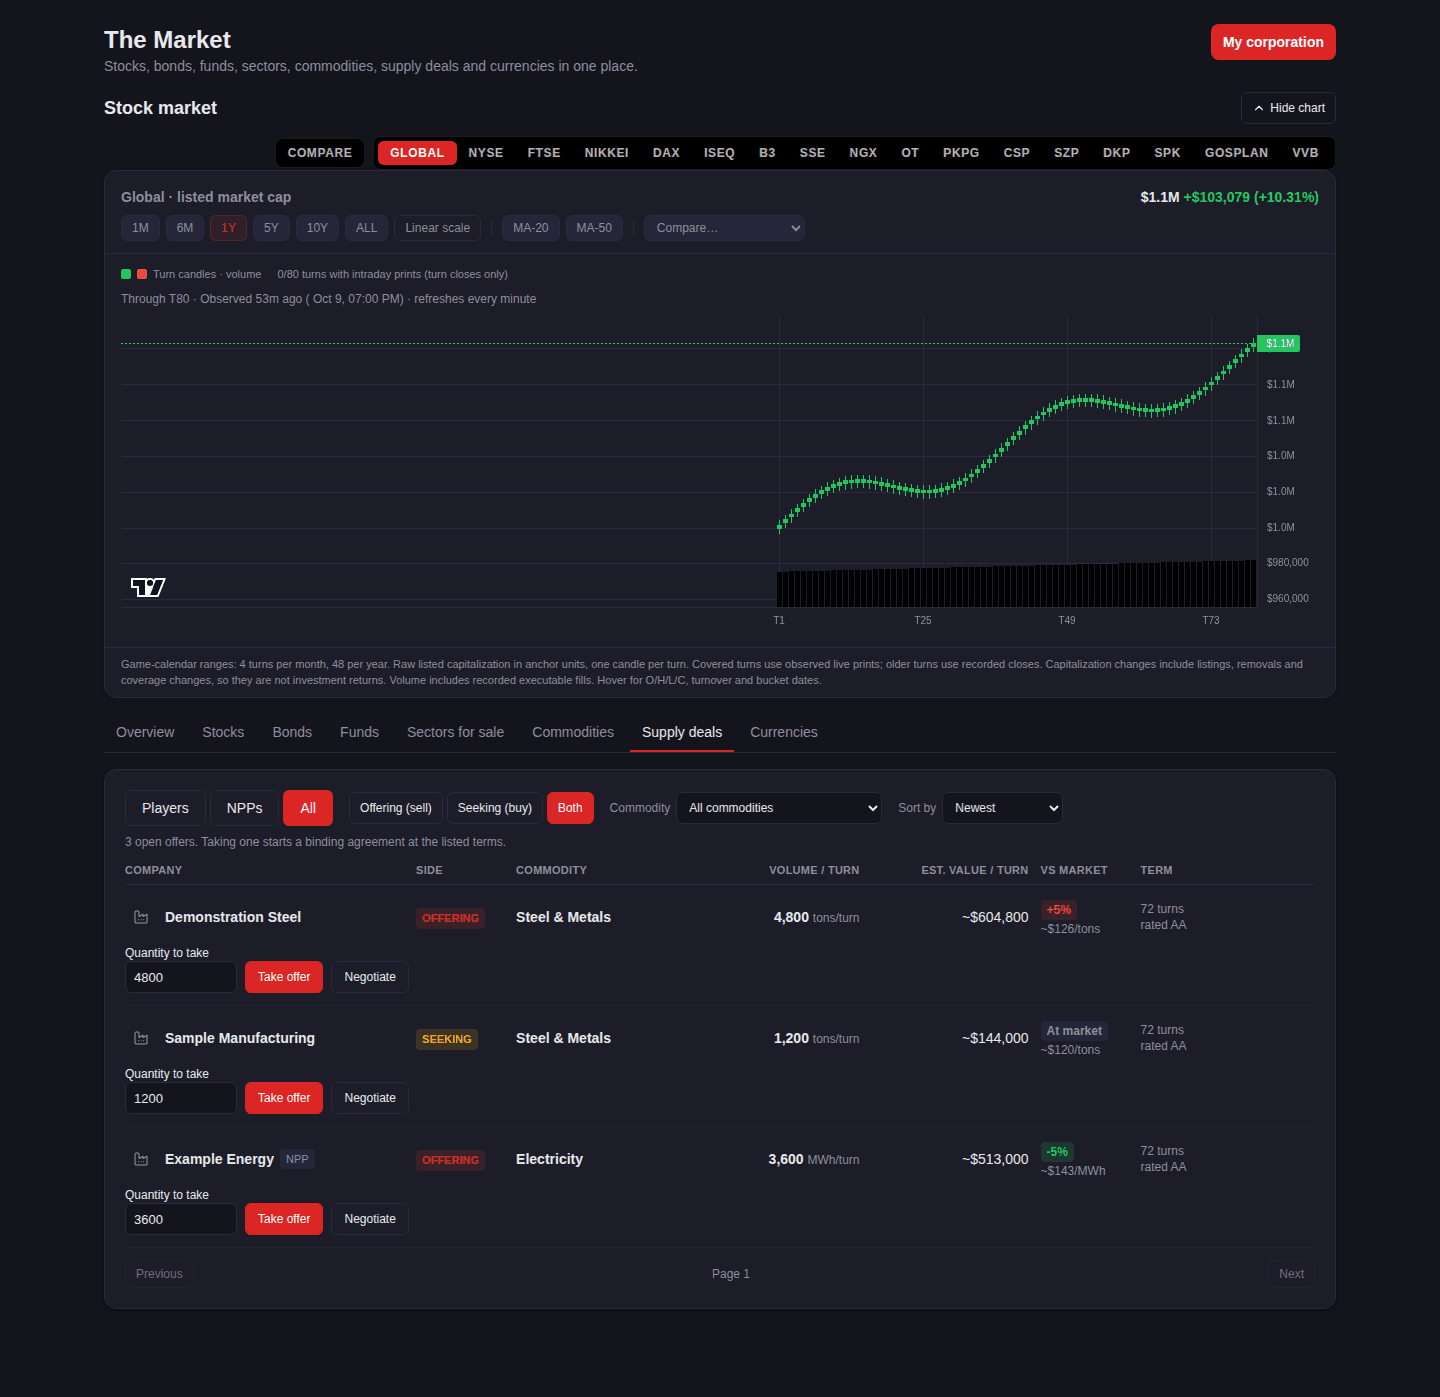Click the factory icon beside Demonstration Steel

(141, 917)
